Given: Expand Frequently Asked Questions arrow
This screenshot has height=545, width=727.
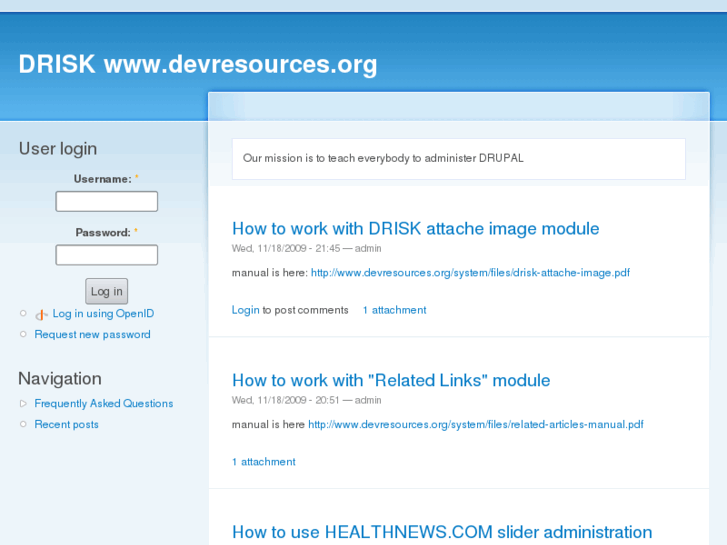Looking at the screenshot, I should point(23,404).
